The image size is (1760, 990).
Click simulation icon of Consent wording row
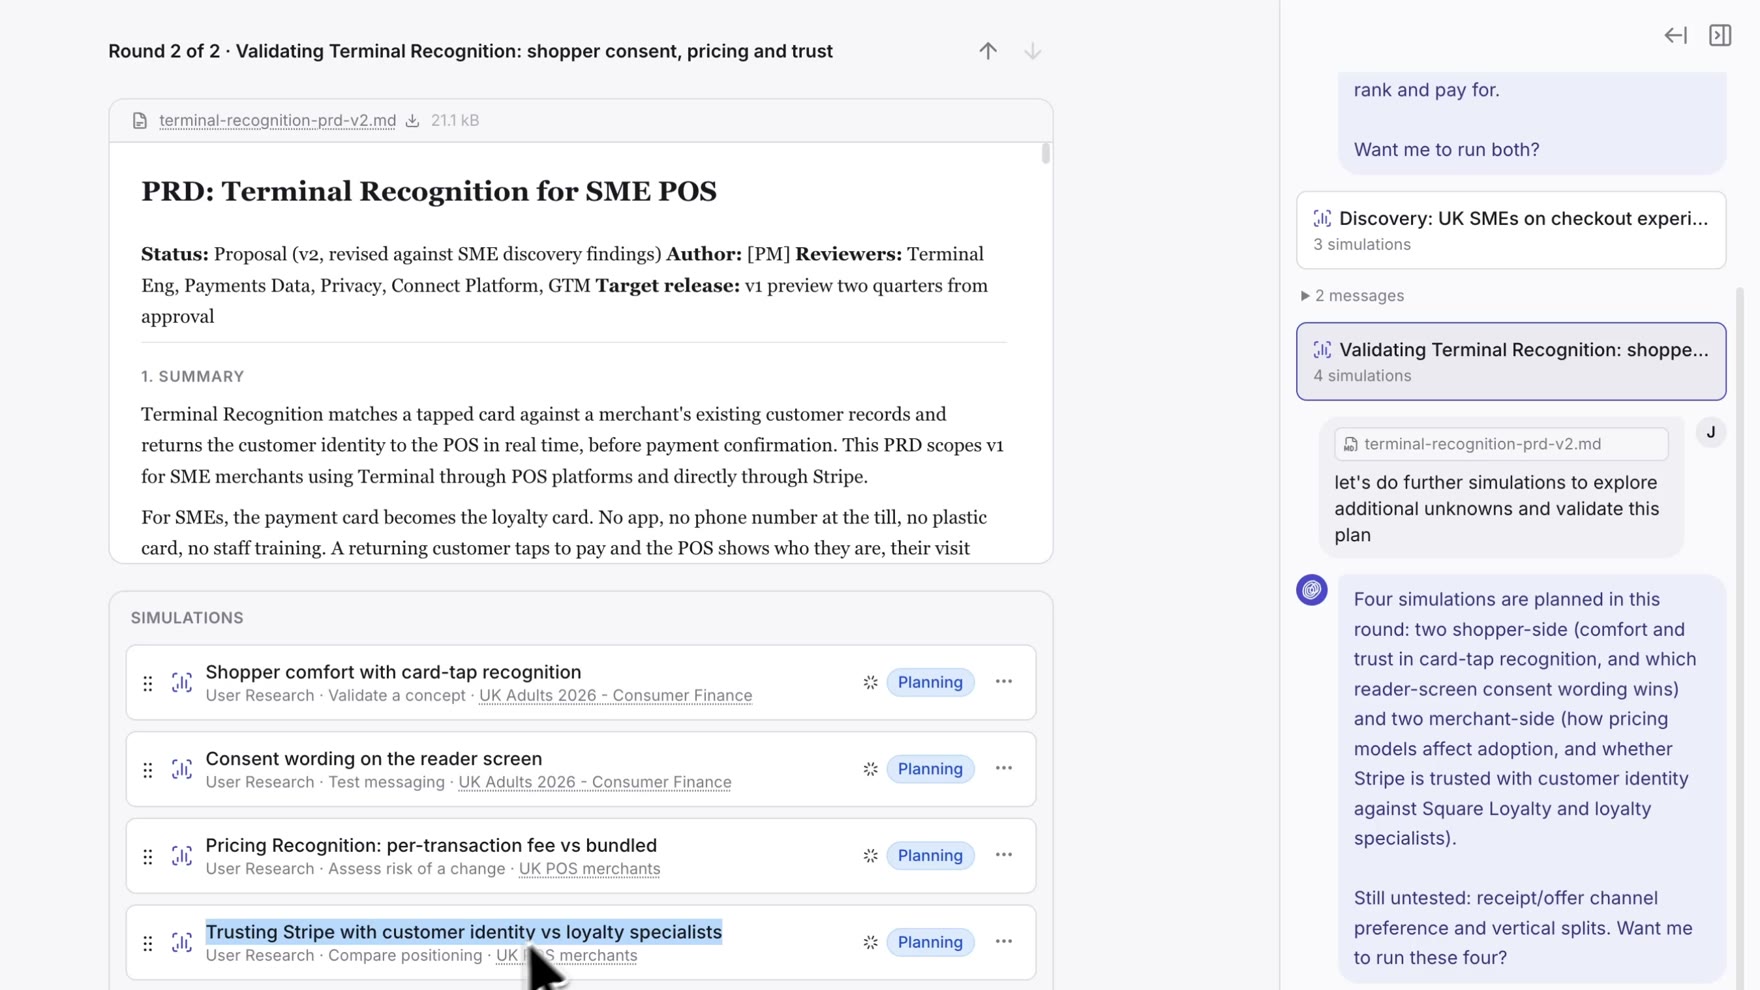[x=182, y=770]
